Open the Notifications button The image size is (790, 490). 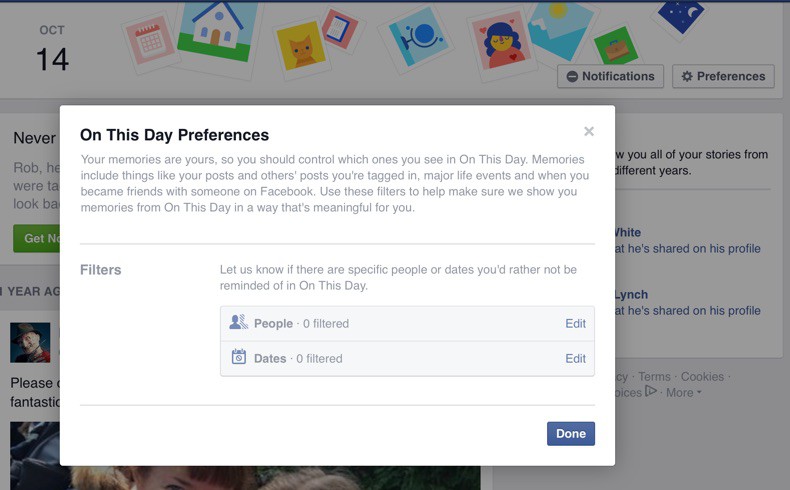point(610,76)
